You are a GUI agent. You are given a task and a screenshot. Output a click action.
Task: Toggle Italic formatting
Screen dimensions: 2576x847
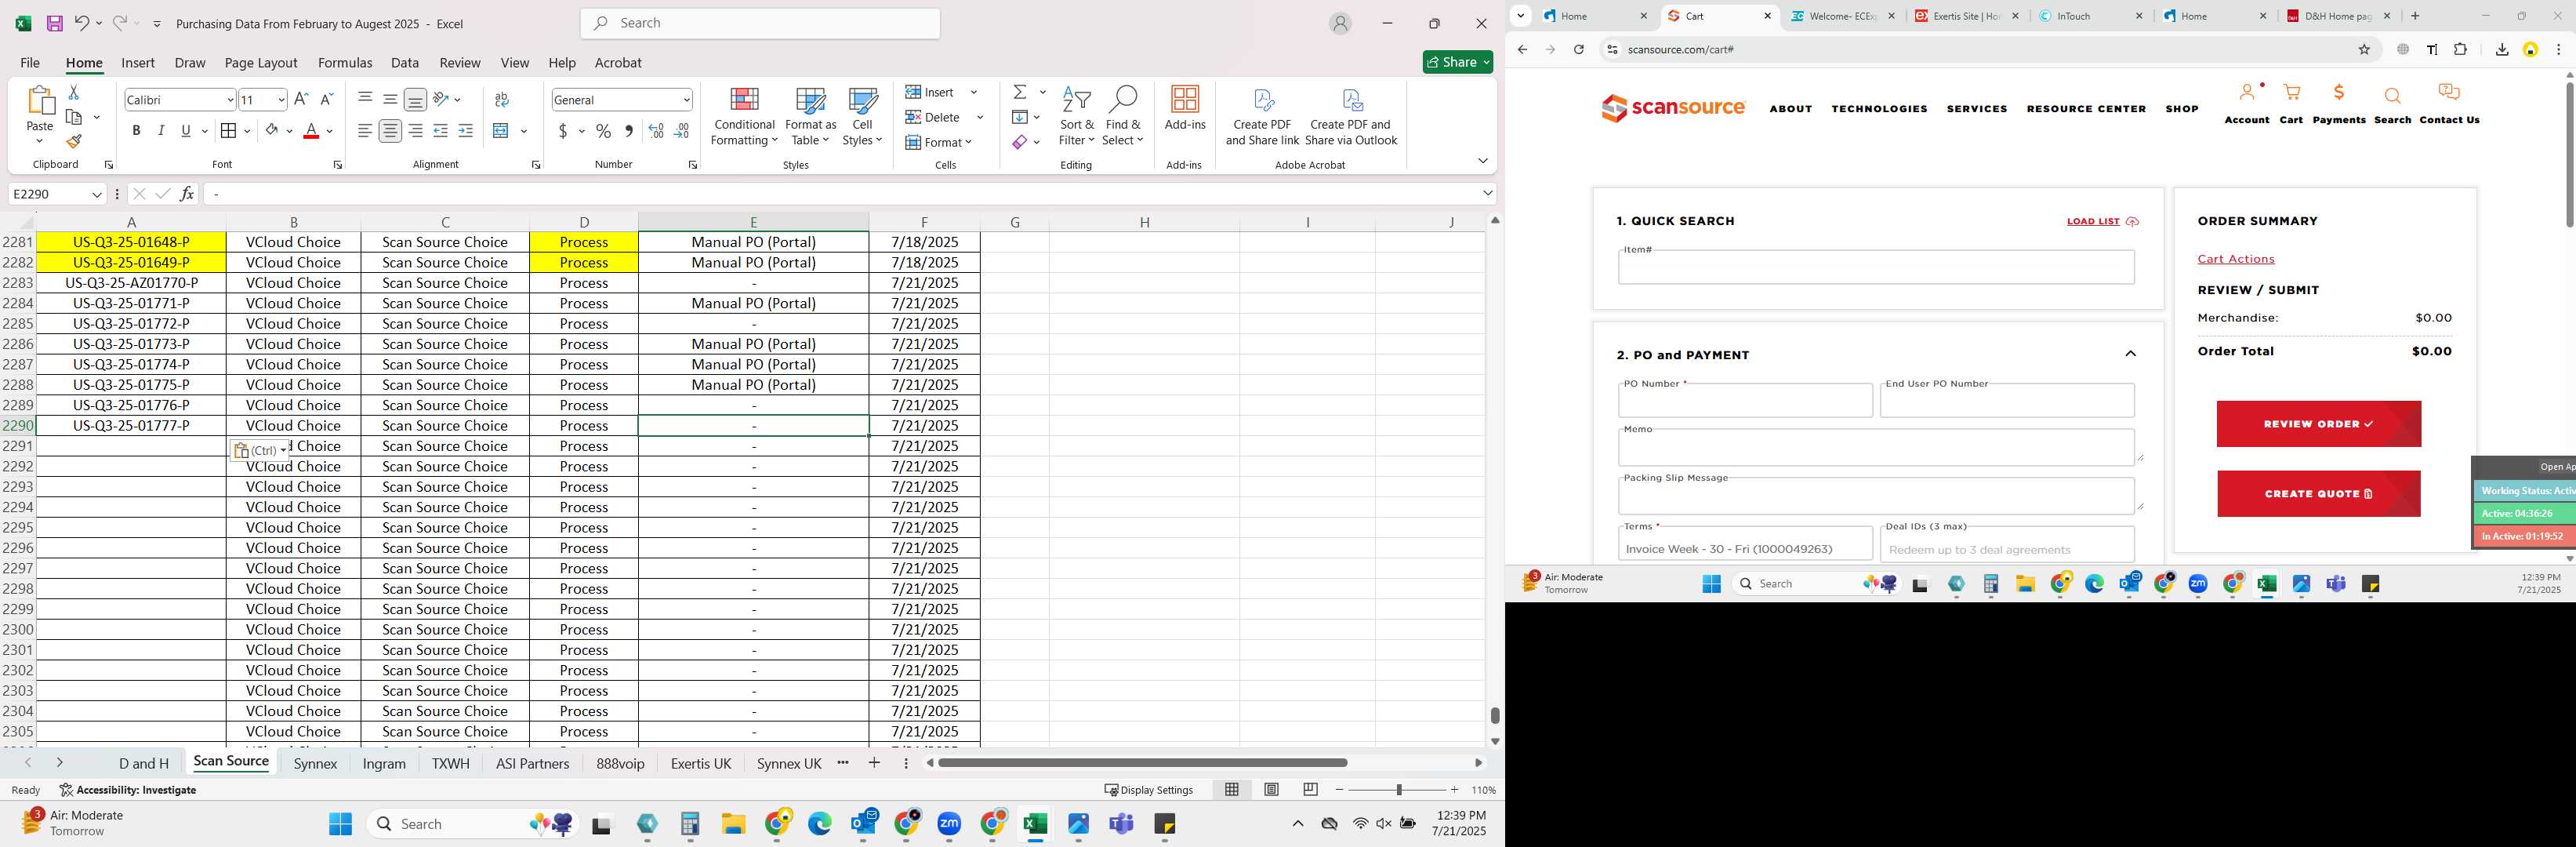(161, 131)
